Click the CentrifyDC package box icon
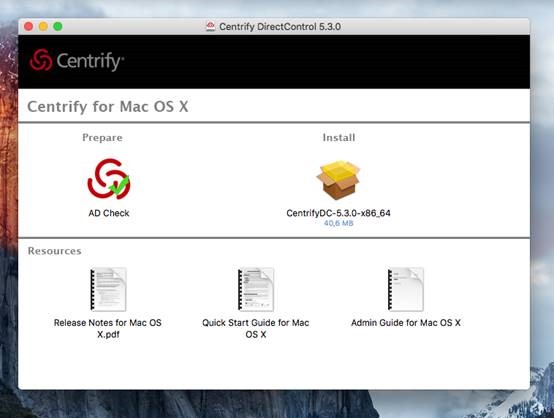Screen dimensions: 554x418 point(338,180)
